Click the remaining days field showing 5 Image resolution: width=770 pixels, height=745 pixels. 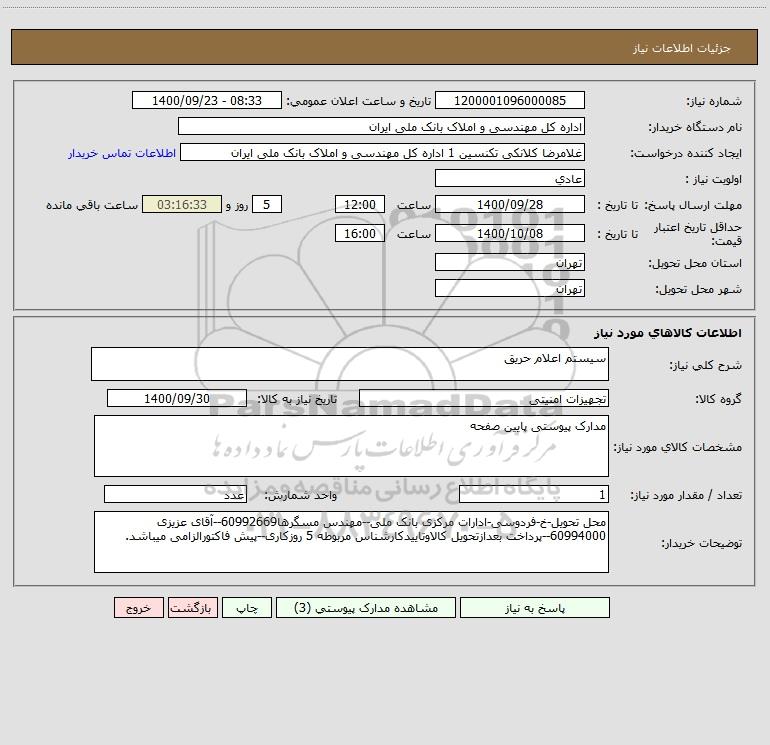(267, 204)
